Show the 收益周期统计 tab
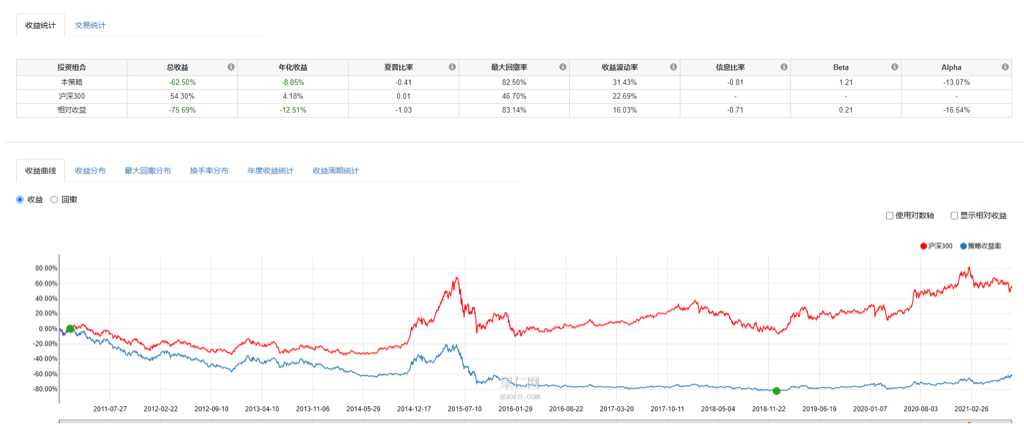Screen dimensions: 1024x424 click(x=335, y=171)
